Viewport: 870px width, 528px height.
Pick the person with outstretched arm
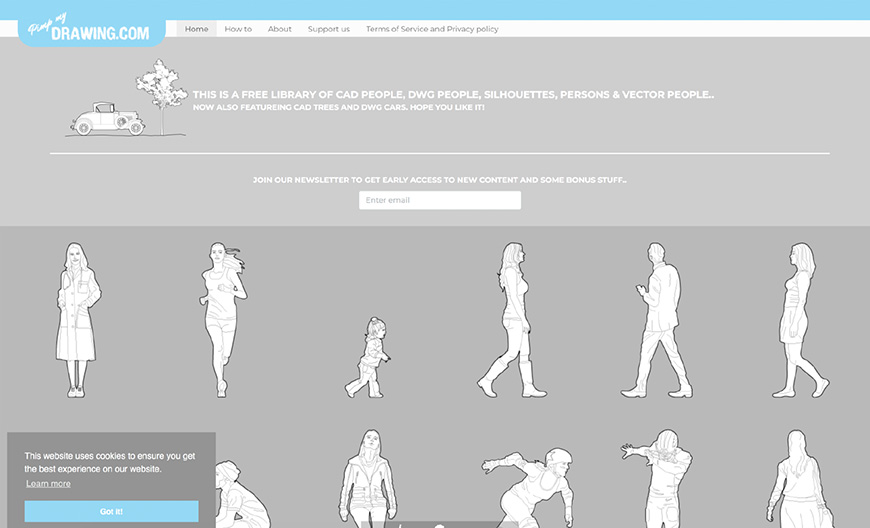[658, 478]
